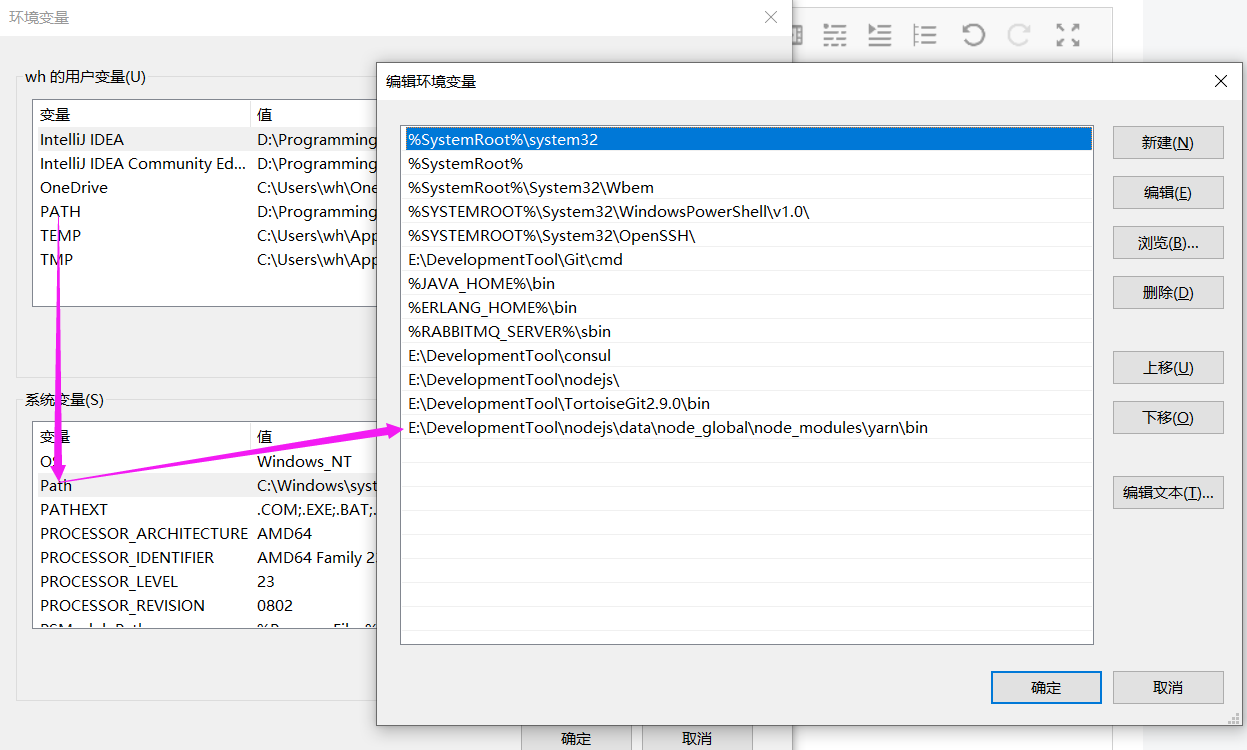This screenshot has height=750, width=1247.
Task: Select IntelliJ IDEA Community Ed... variable row
Action: (x=205, y=163)
